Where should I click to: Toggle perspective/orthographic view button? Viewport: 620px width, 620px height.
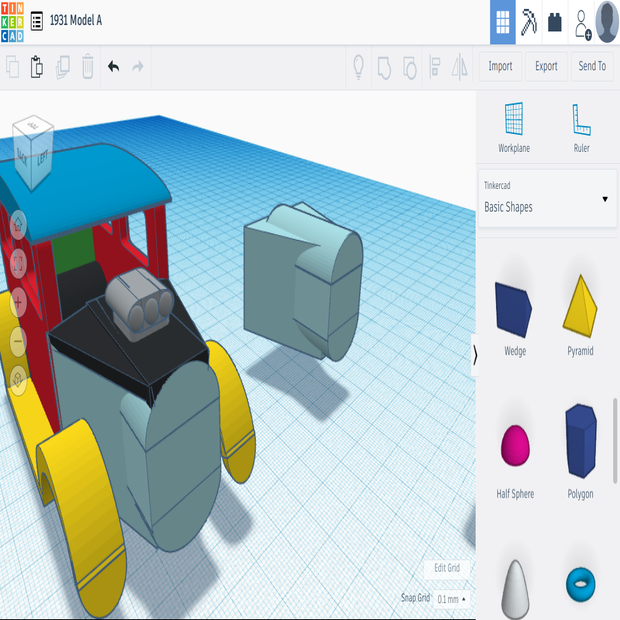[x=18, y=379]
